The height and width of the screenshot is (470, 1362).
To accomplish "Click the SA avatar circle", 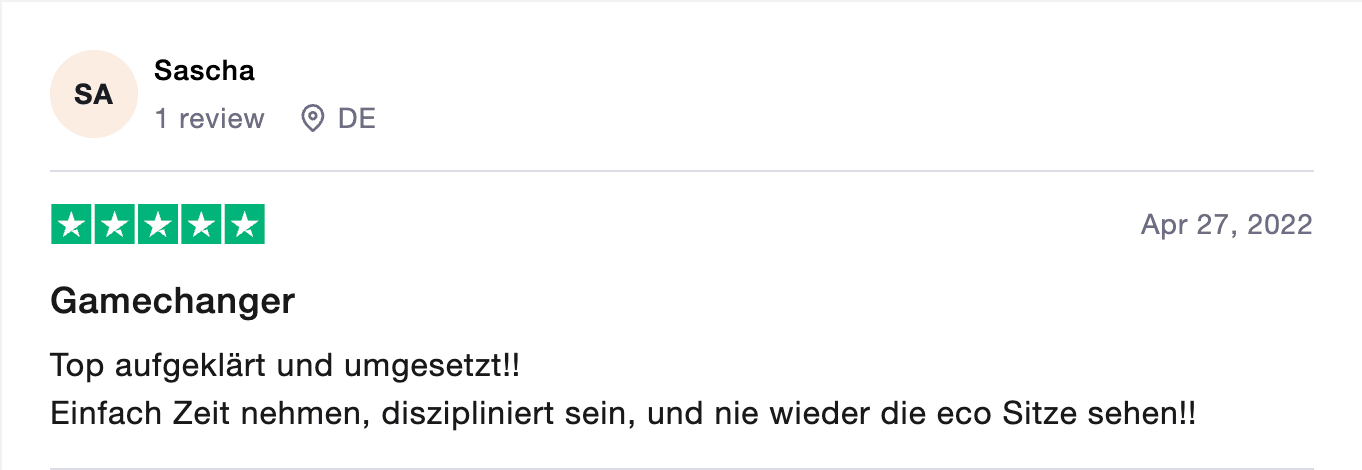I will (x=93, y=94).
